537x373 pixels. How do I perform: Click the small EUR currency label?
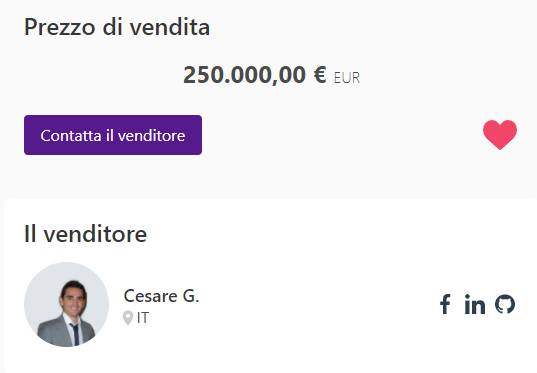pyautogui.click(x=347, y=78)
